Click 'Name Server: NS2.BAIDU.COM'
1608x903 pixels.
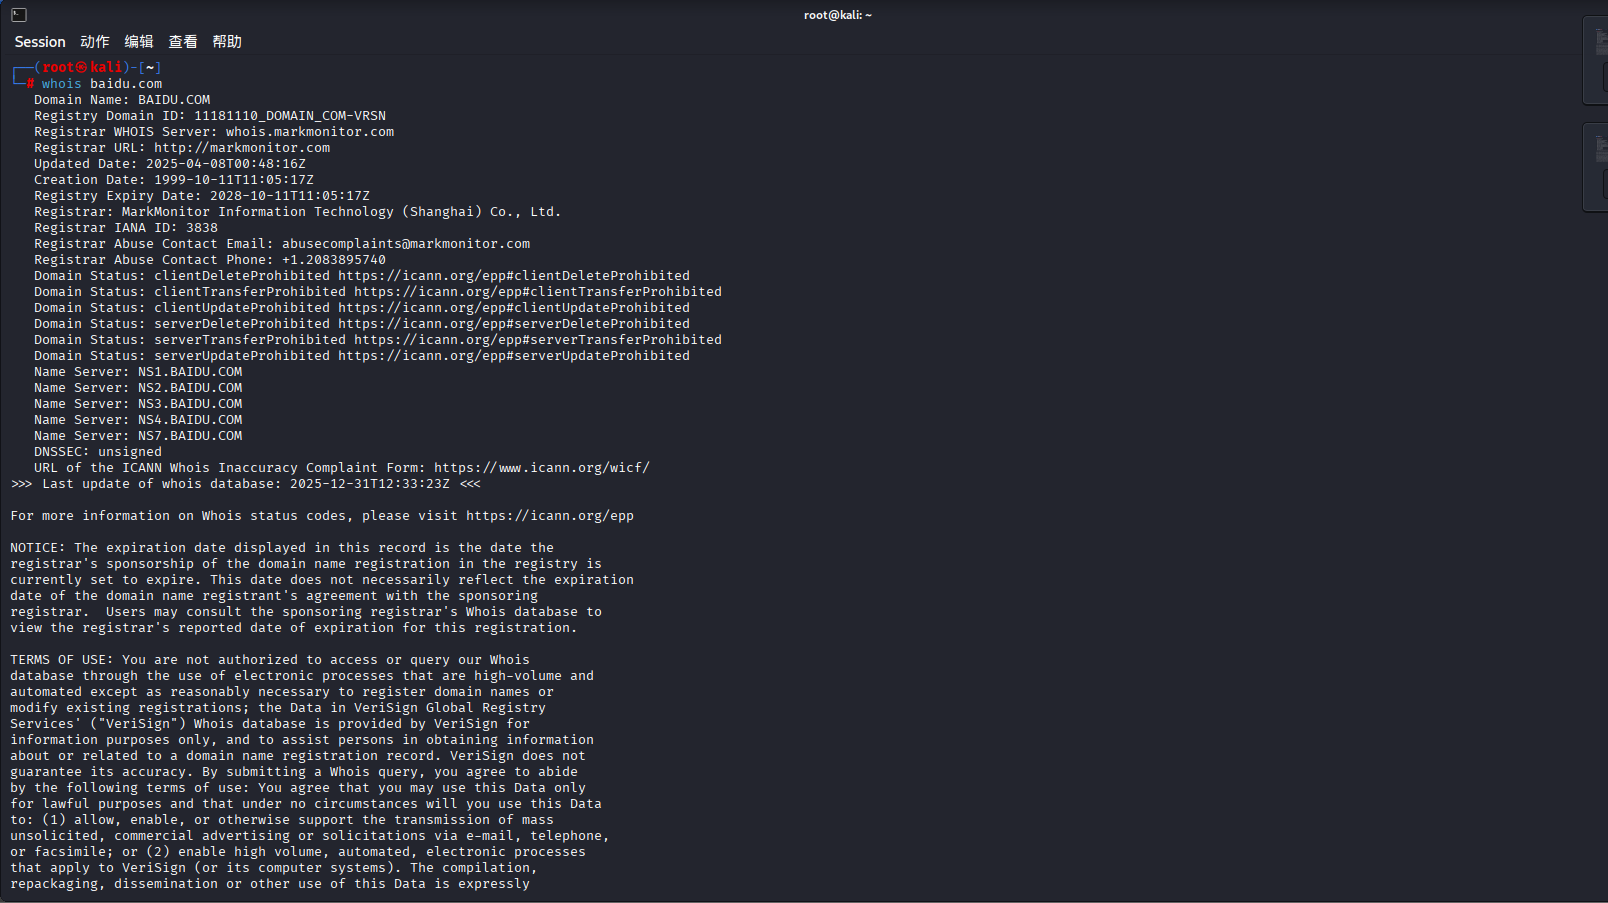[x=138, y=388]
